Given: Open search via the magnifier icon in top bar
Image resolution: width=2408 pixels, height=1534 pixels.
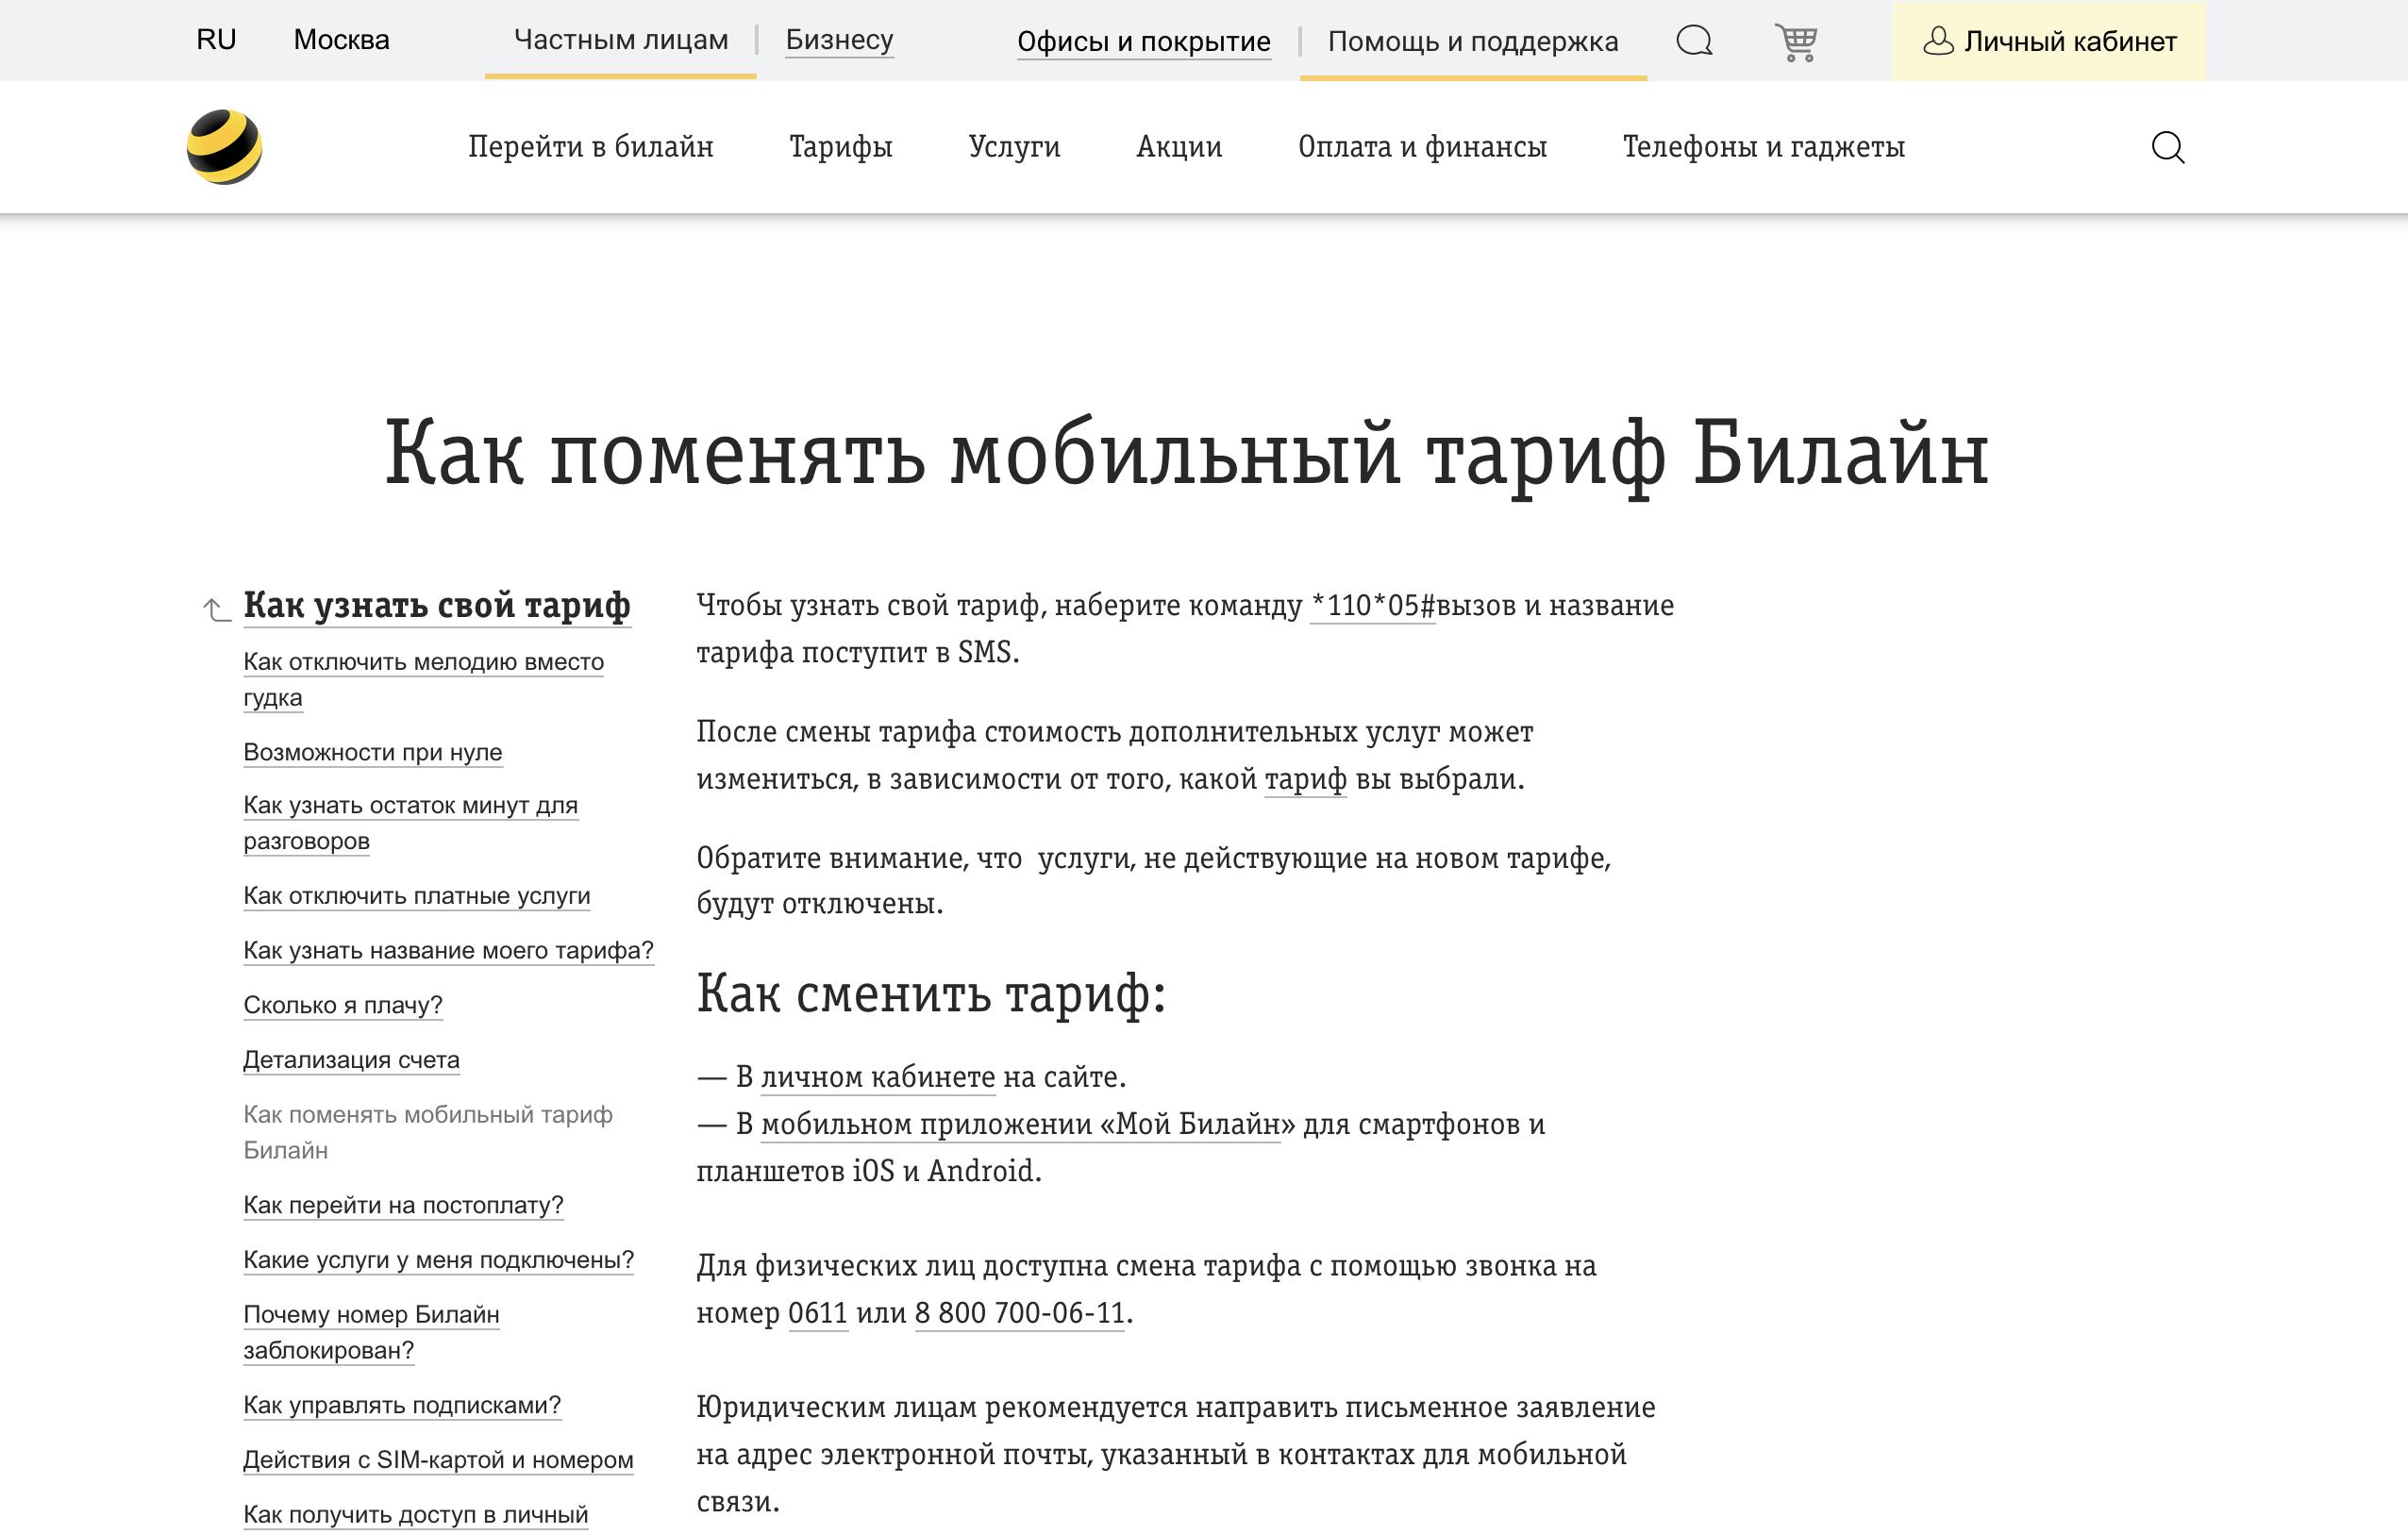Looking at the screenshot, I should [1693, 41].
